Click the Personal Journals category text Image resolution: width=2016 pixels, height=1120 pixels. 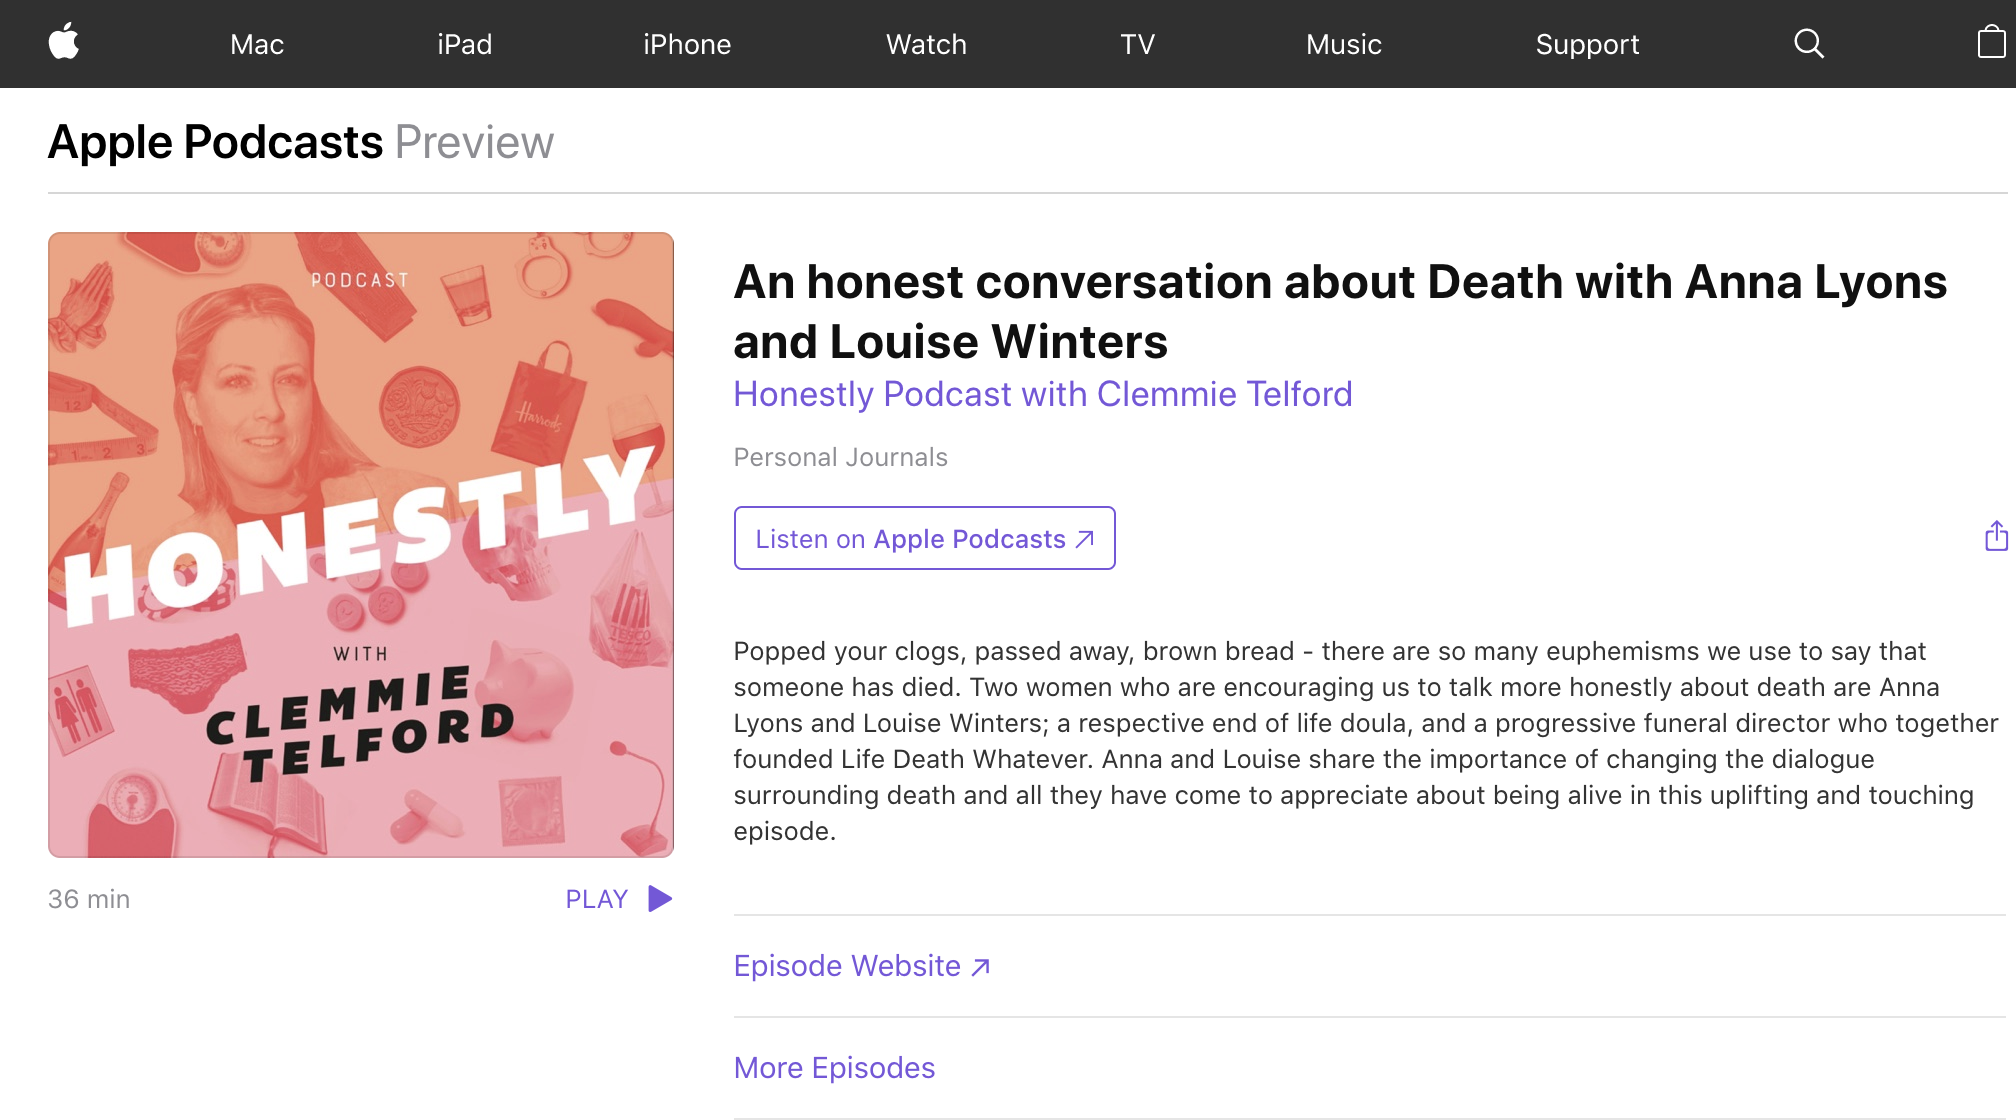tap(840, 457)
